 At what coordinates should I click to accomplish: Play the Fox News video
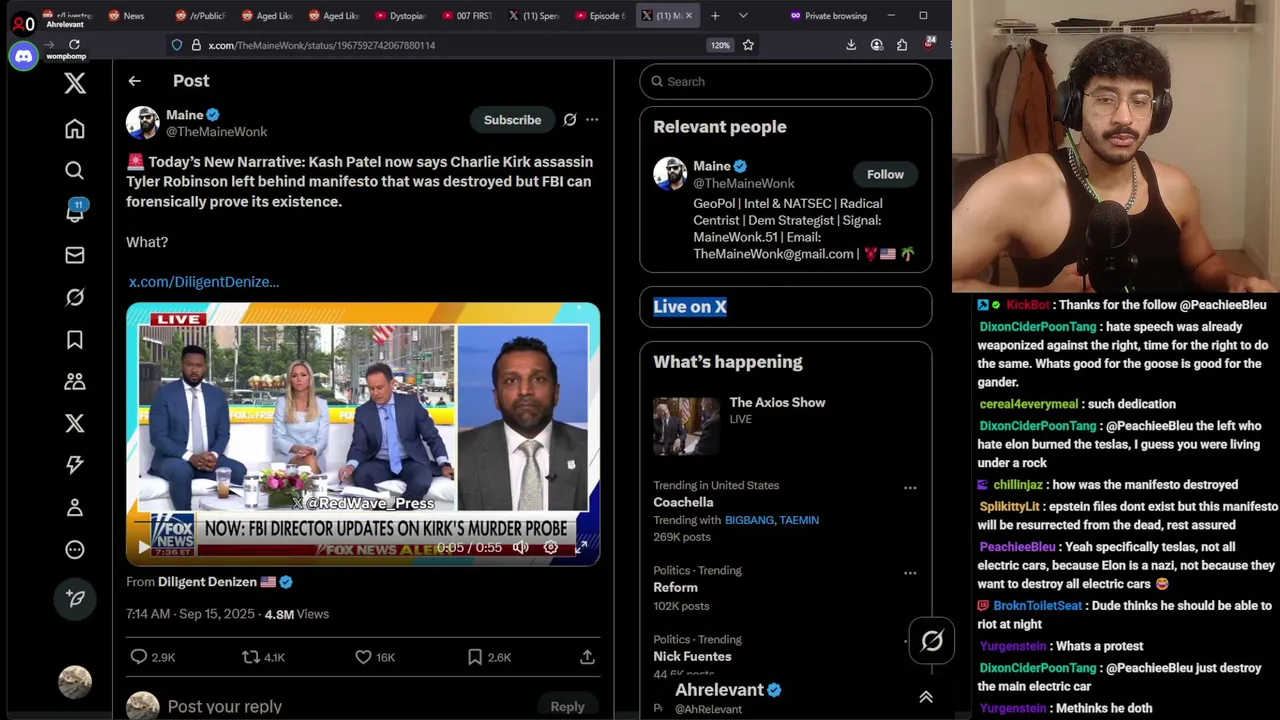pos(144,548)
